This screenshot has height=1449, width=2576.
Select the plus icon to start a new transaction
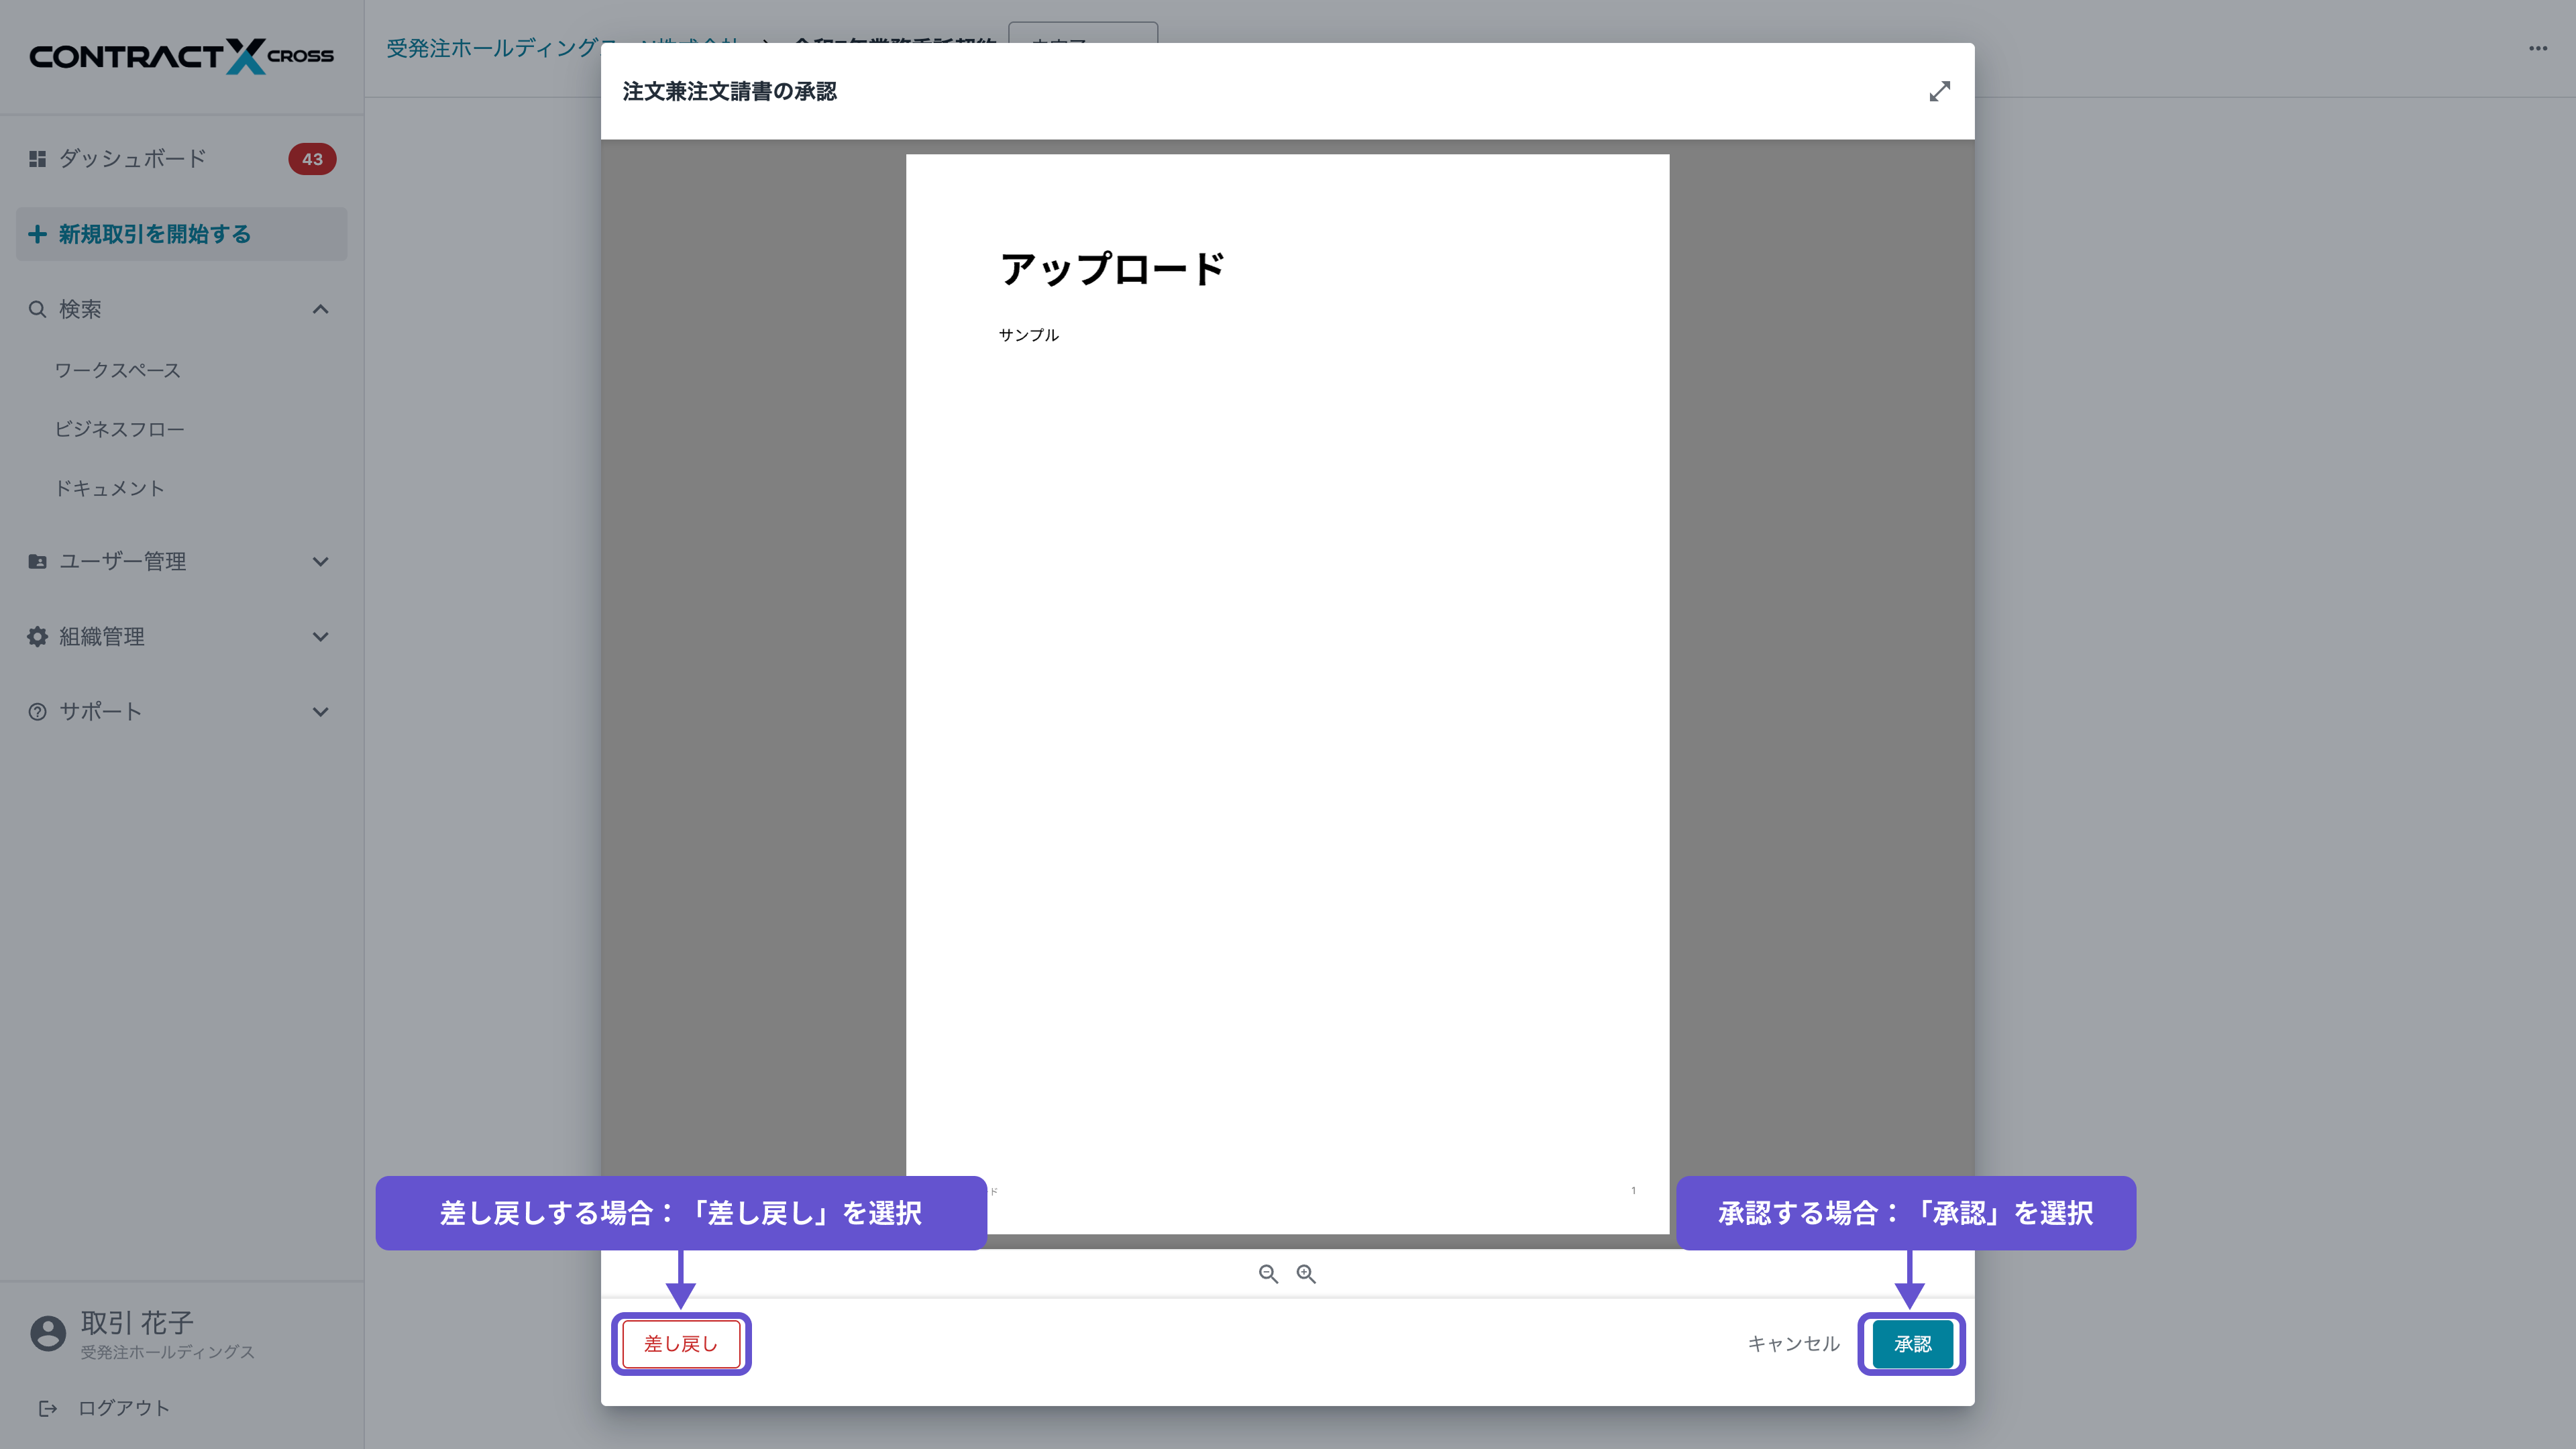pos(37,234)
